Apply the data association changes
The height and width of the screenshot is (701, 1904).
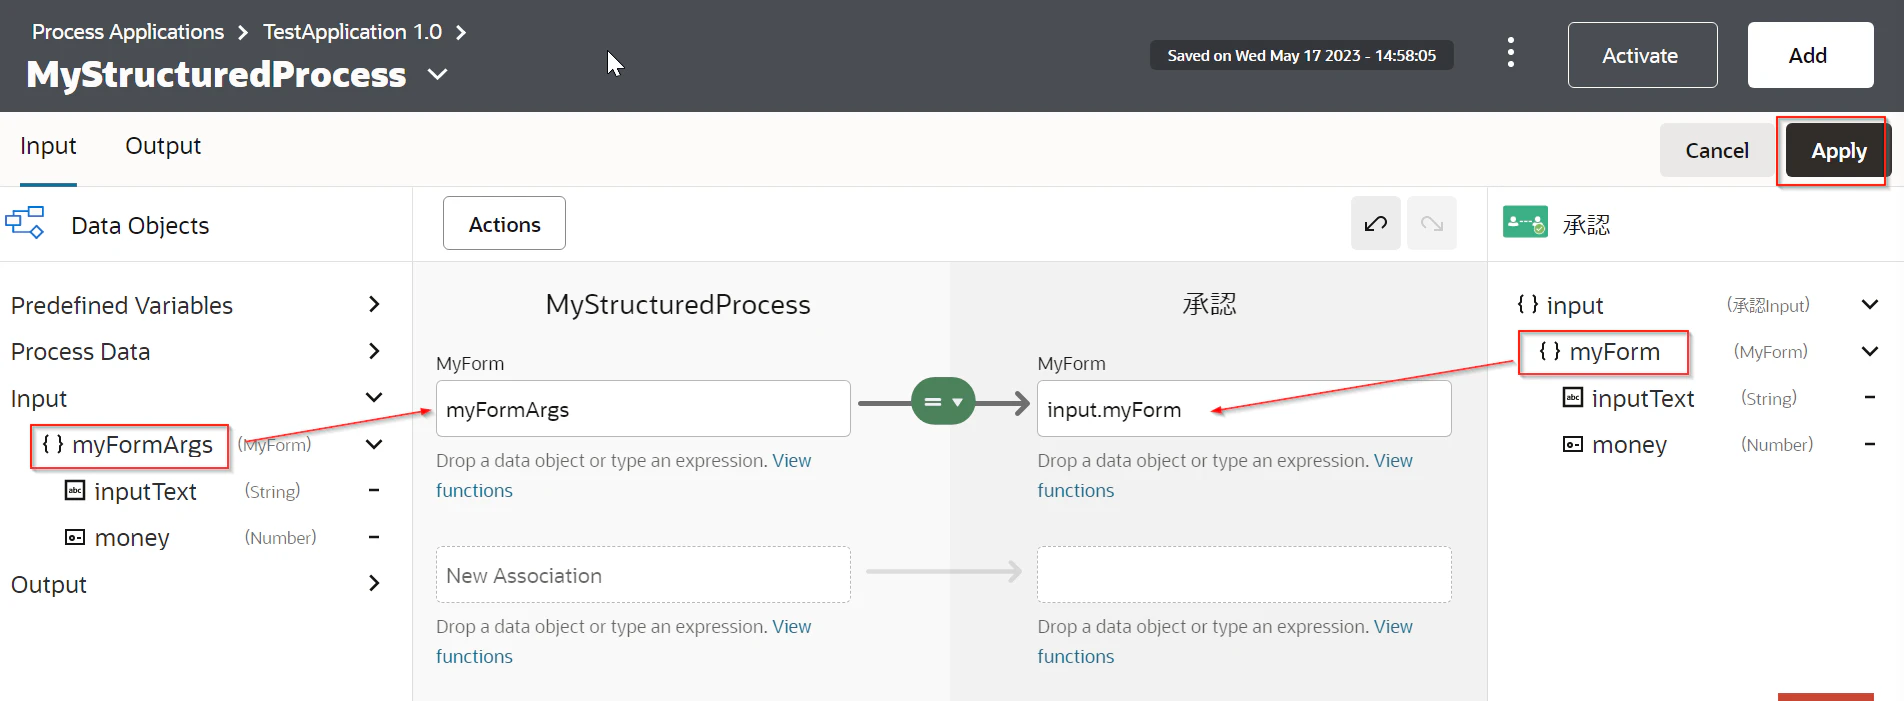click(1838, 150)
